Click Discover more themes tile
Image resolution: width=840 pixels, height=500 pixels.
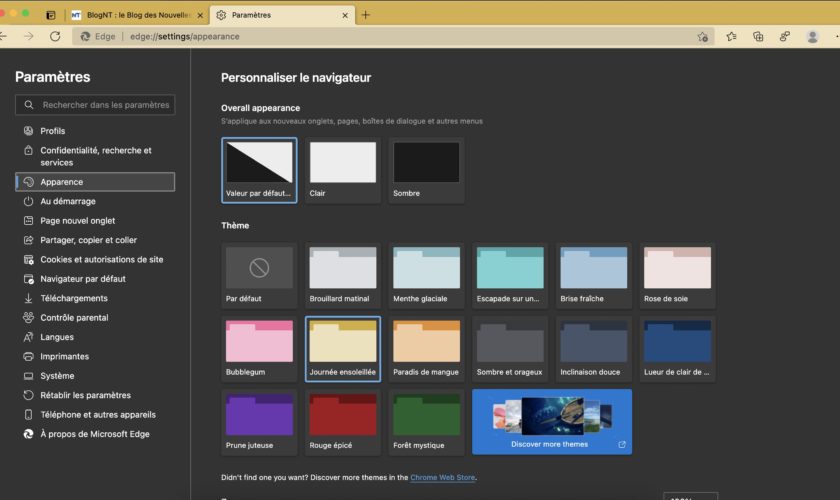pos(551,422)
